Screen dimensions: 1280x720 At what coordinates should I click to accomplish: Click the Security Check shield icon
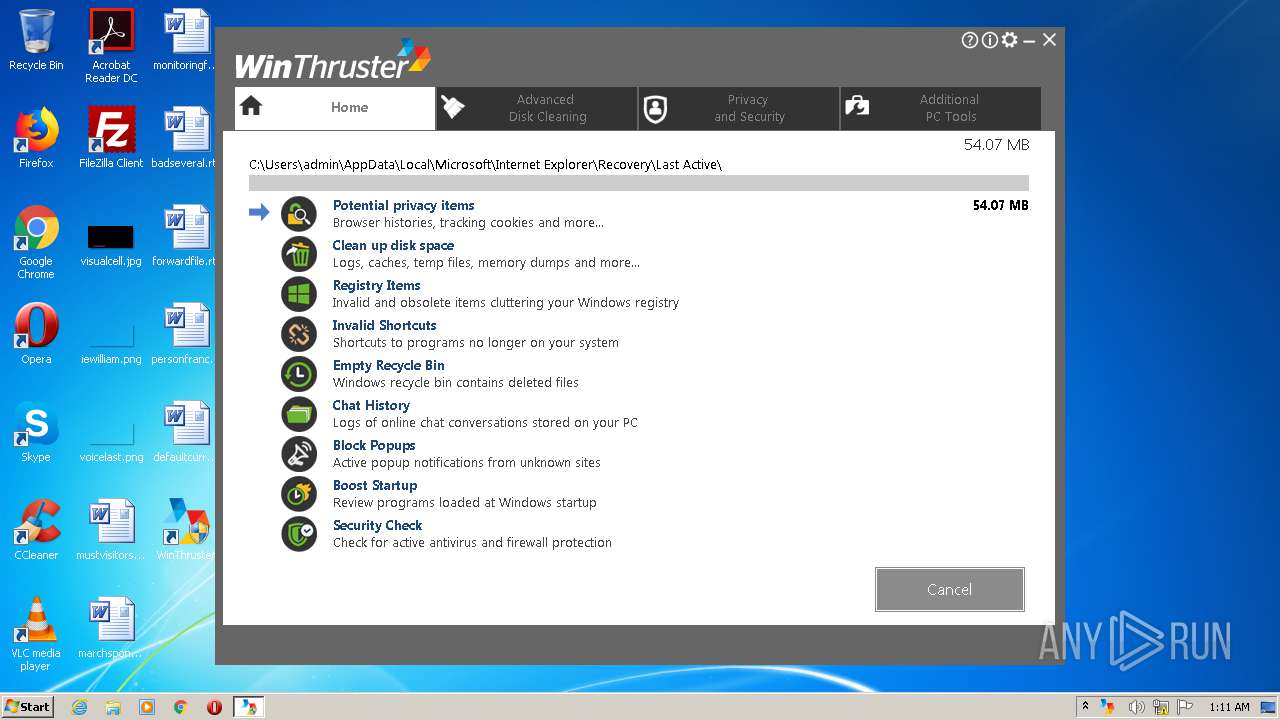pyautogui.click(x=299, y=534)
